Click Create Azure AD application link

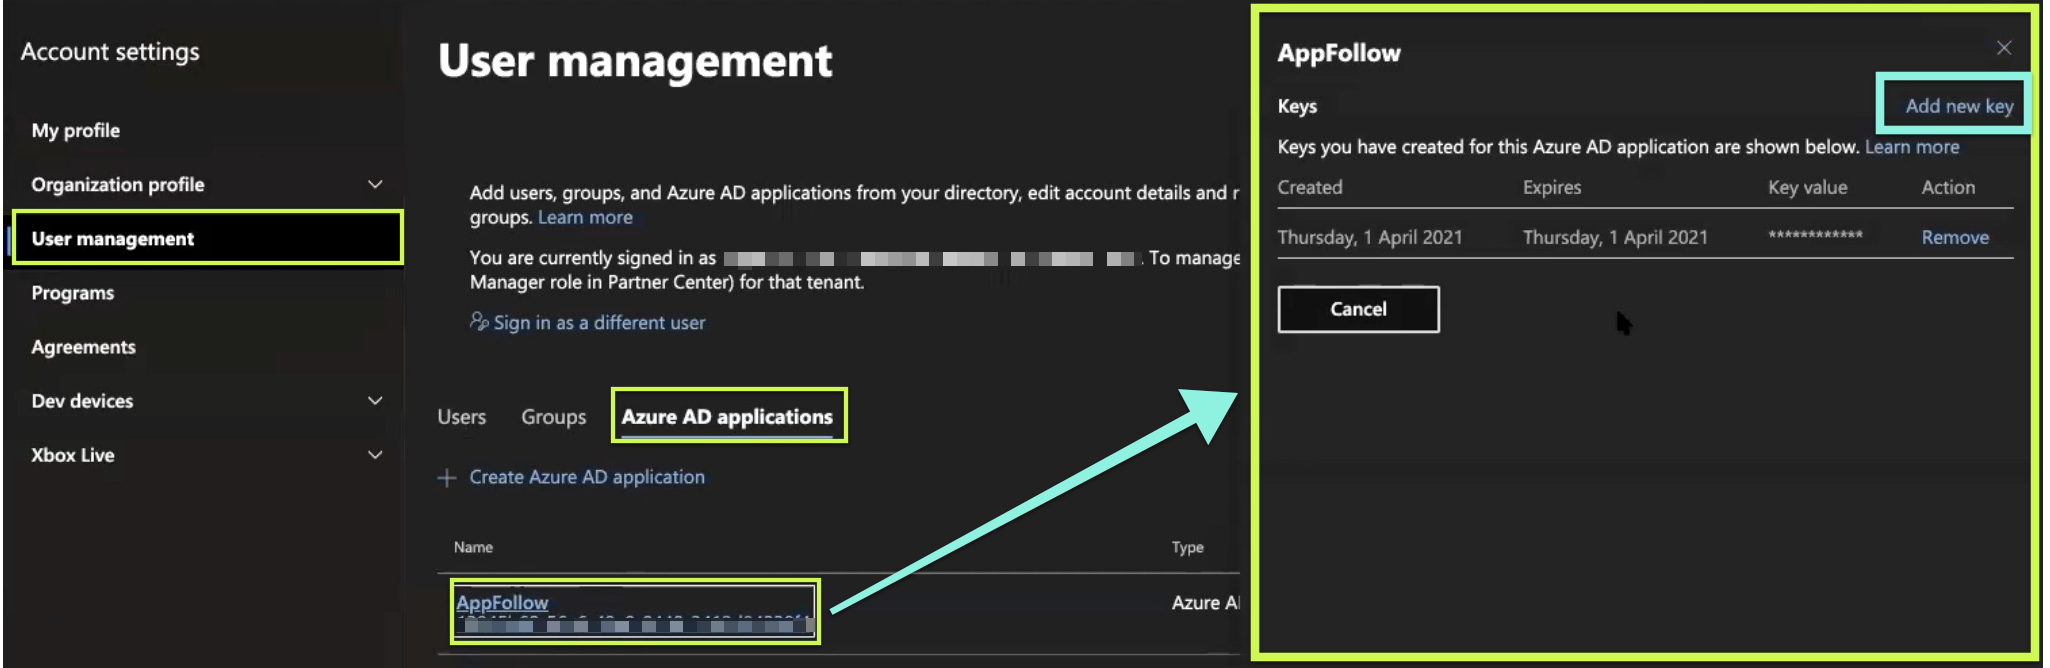coord(587,477)
